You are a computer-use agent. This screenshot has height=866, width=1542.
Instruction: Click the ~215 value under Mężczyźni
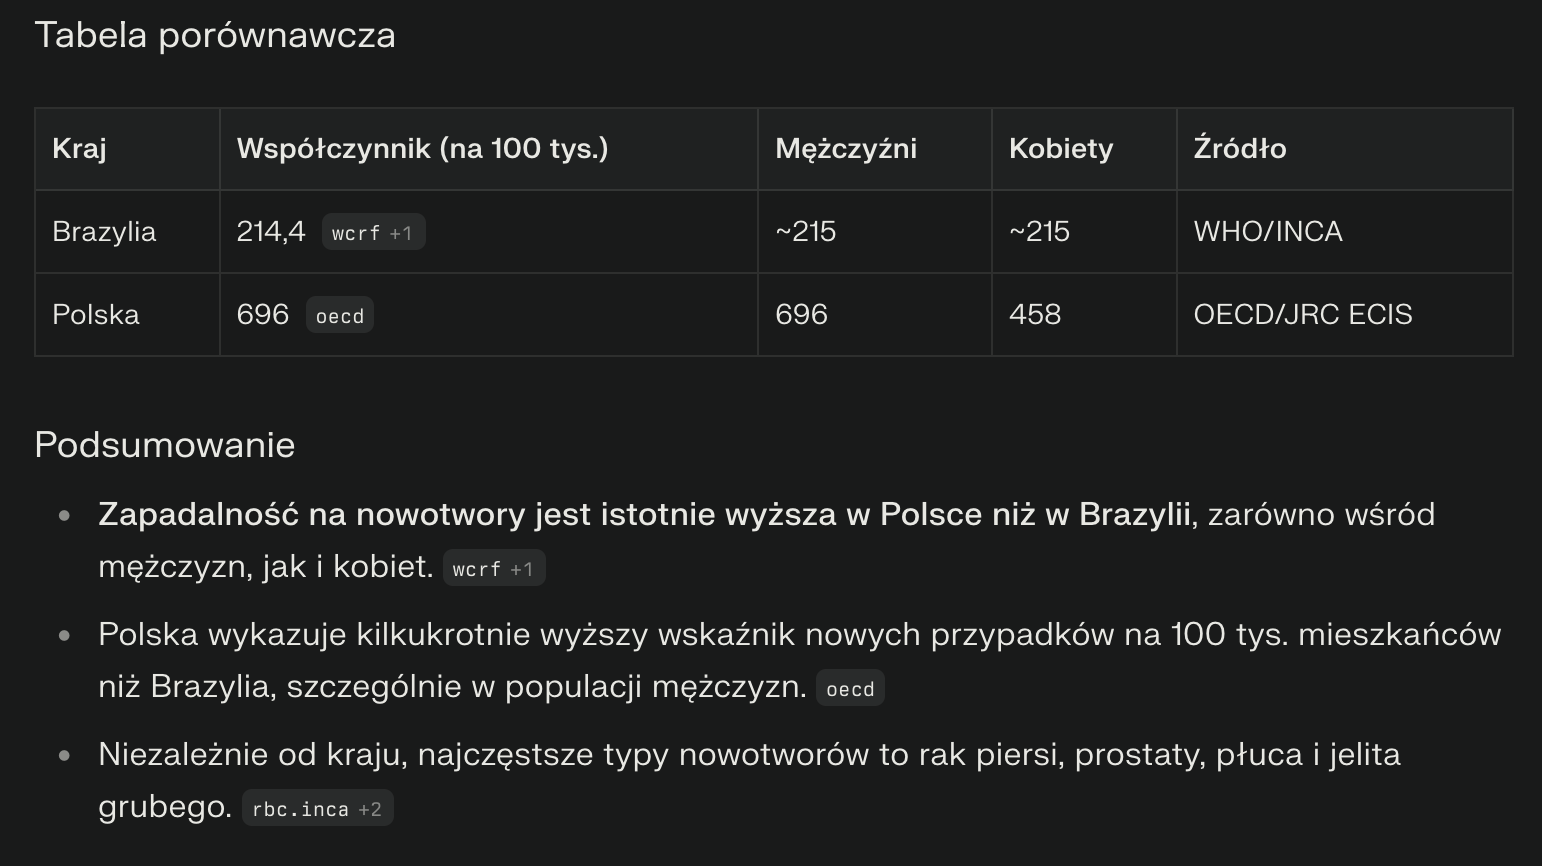pyautogui.click(x=806, y=232)
